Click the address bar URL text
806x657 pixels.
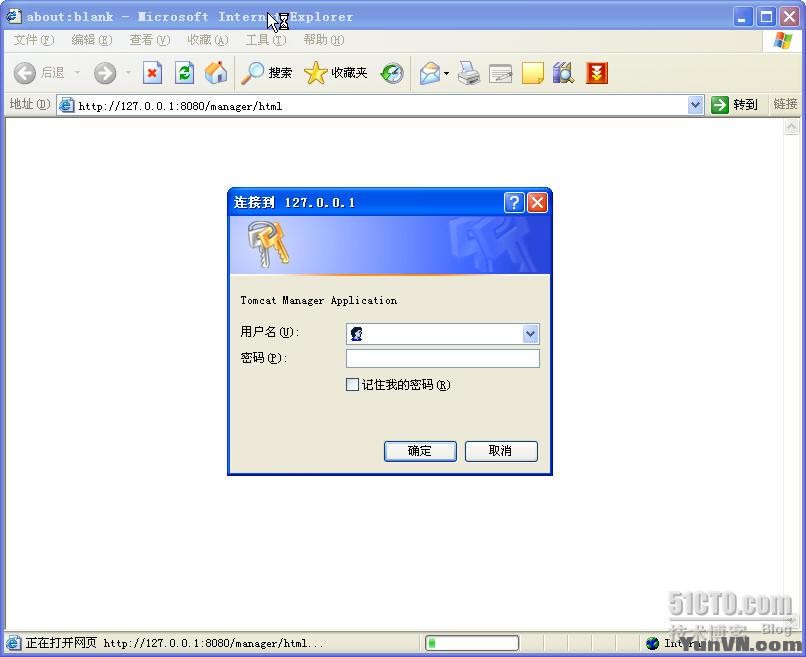pos(180,106)
